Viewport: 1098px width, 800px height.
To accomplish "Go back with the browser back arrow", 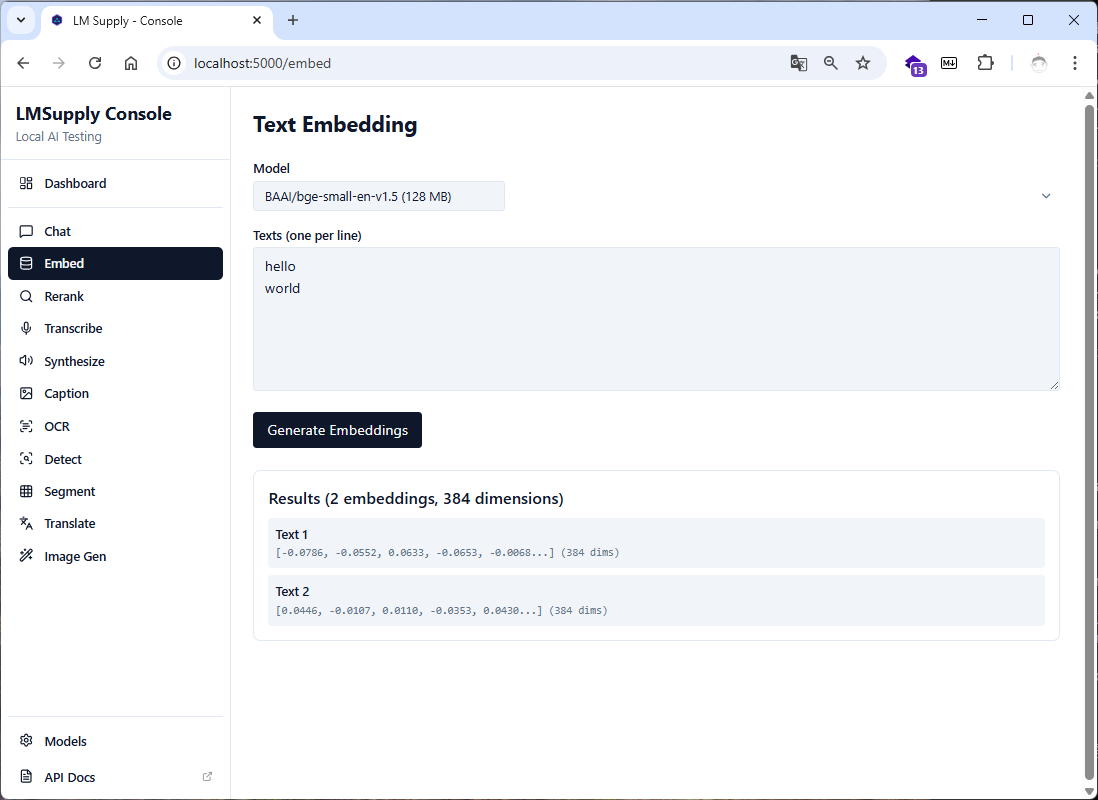I will coord(23,63).
